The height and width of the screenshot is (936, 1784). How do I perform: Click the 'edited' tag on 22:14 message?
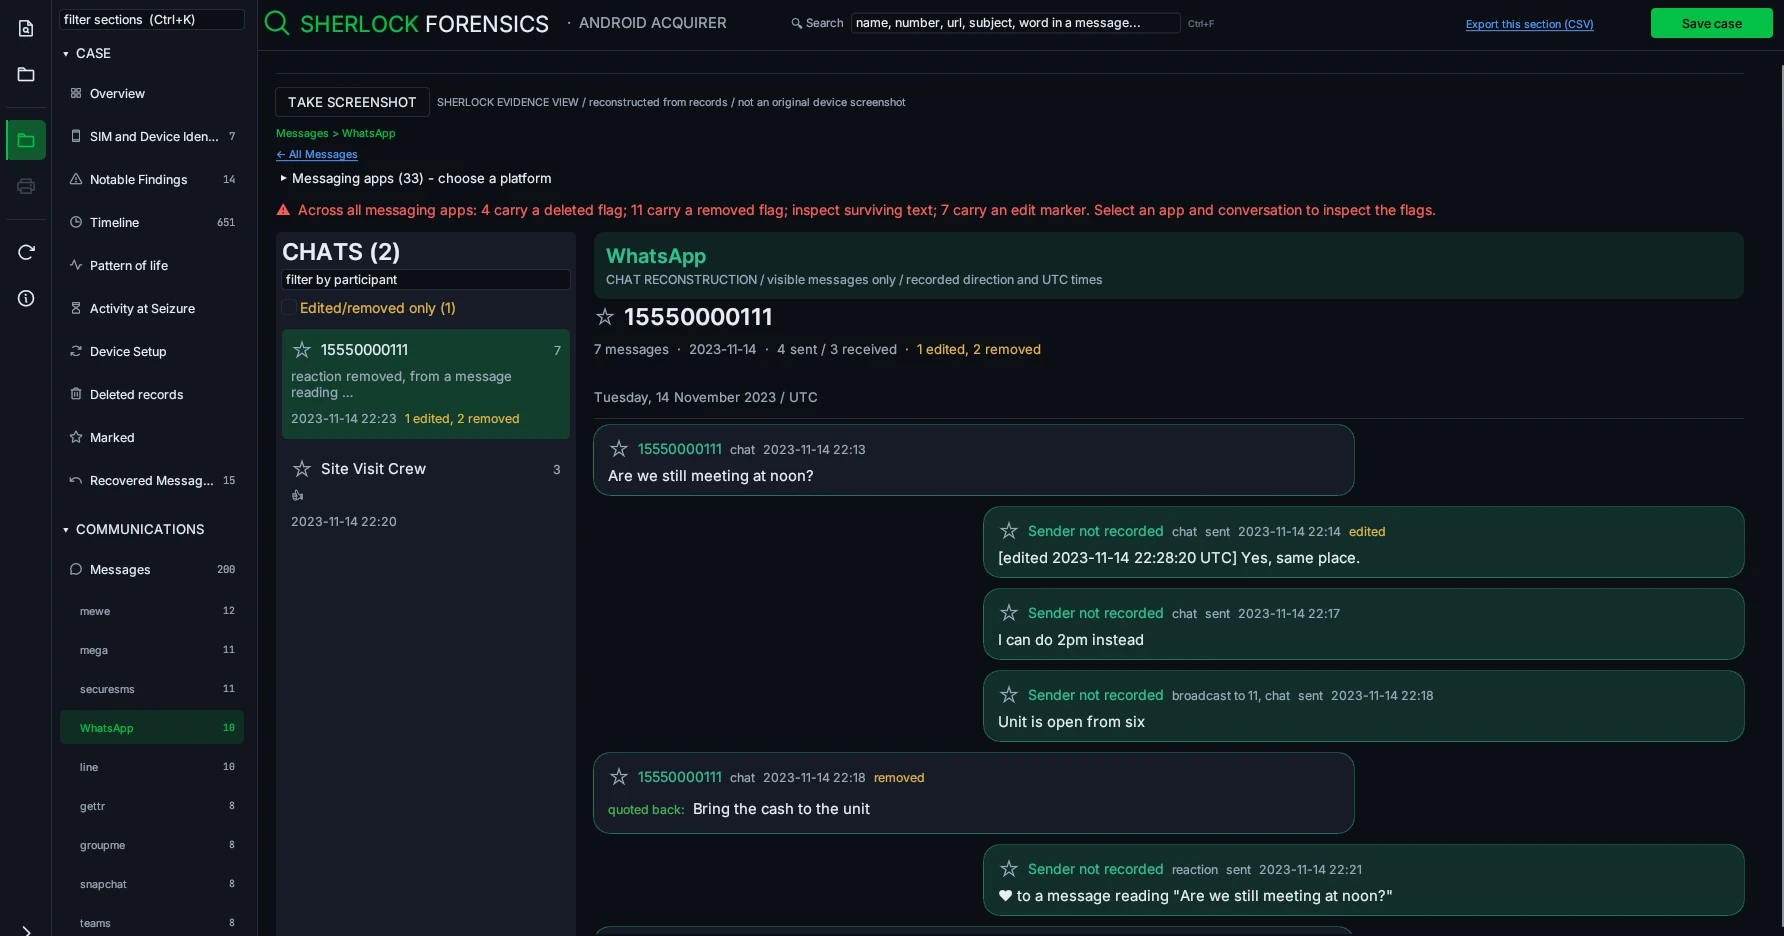click(1367, 532)
